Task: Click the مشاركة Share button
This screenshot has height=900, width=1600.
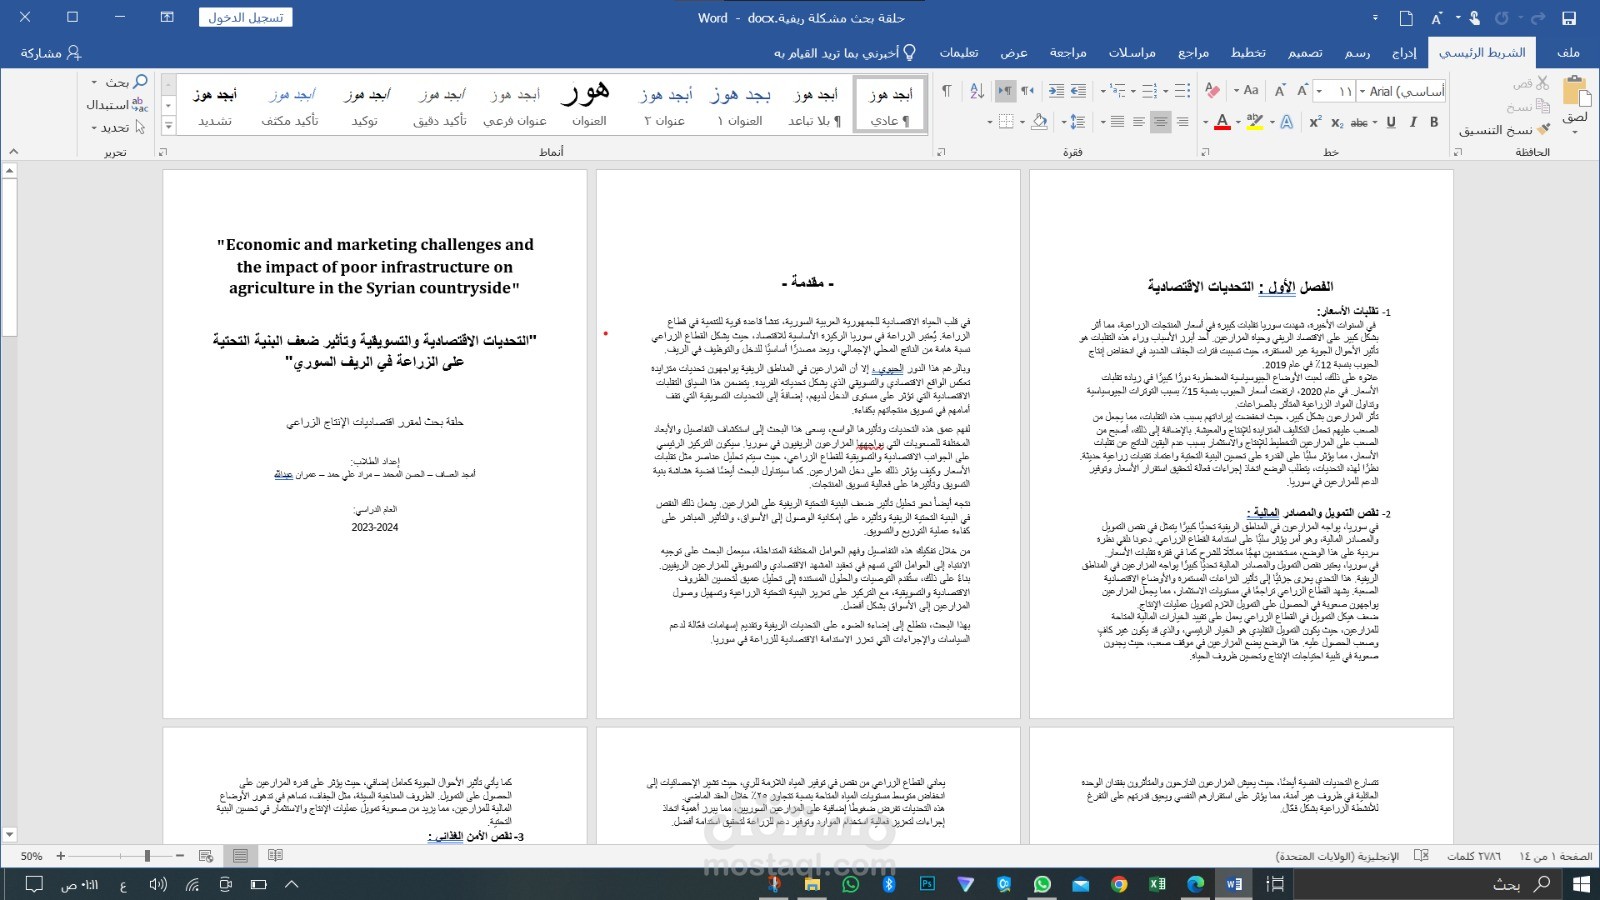Action: tap(51, 52)
